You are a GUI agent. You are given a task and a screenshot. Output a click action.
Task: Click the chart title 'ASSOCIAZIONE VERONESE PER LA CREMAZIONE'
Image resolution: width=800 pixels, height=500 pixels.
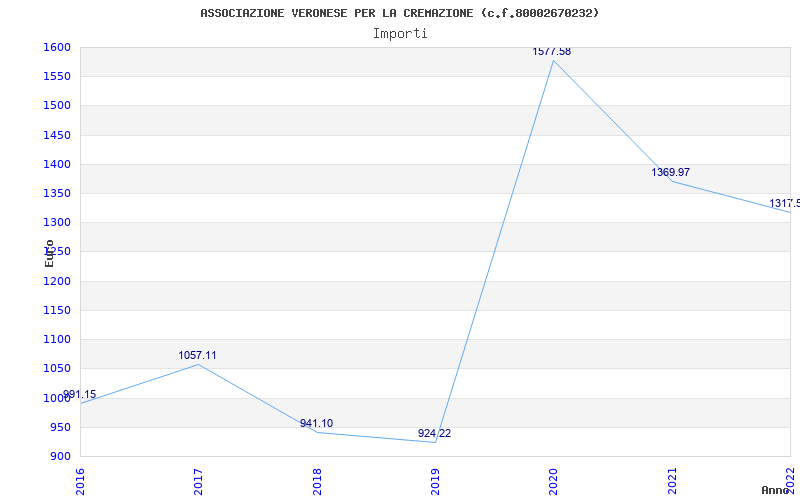(337, 13)
